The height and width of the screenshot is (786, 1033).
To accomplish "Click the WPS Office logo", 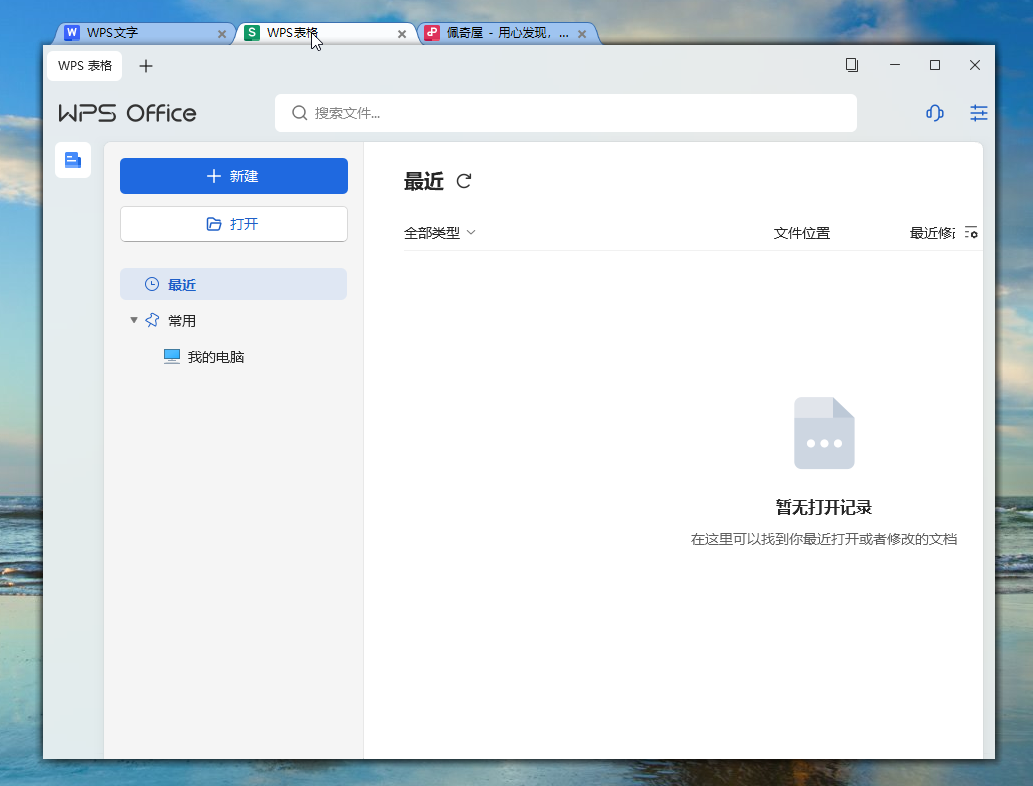I will pyautogui.click(x=127, y=113).
